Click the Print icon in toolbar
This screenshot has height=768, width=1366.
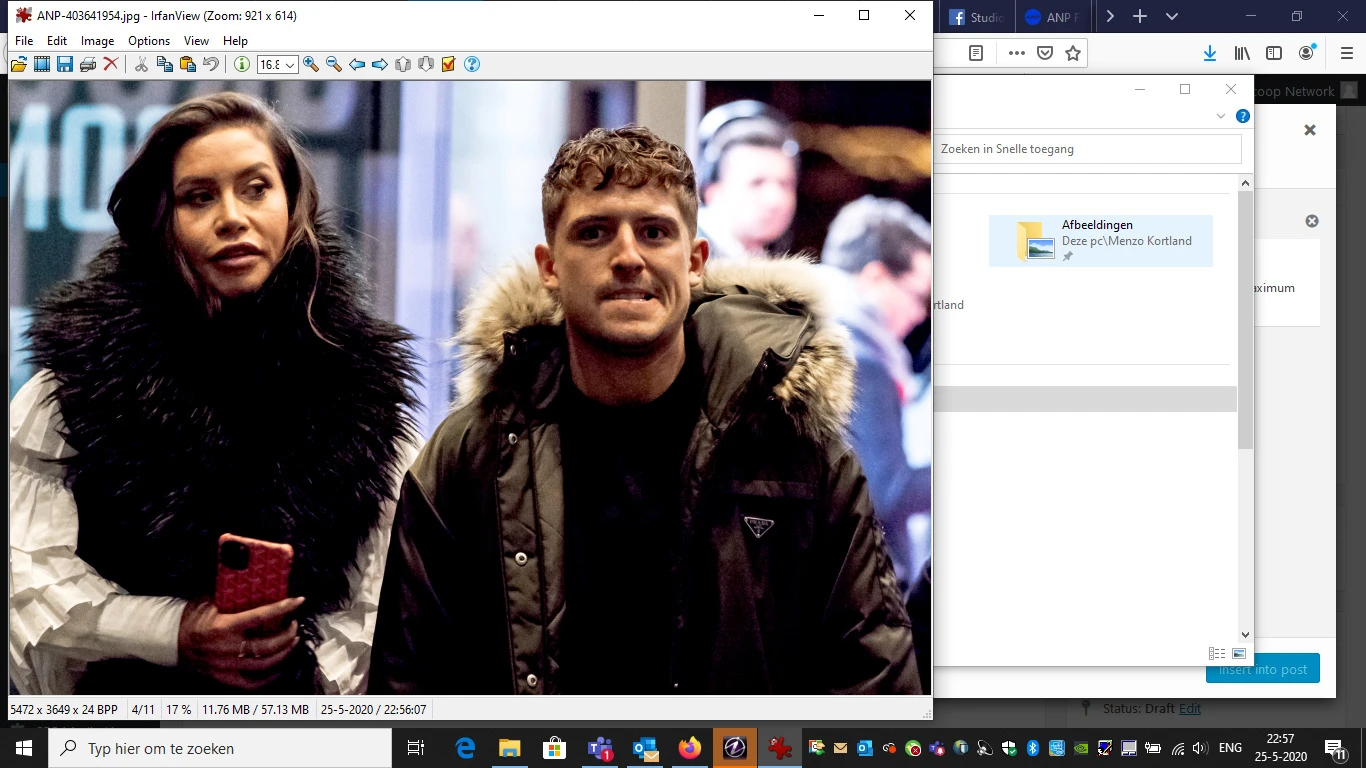click(88, 65)
